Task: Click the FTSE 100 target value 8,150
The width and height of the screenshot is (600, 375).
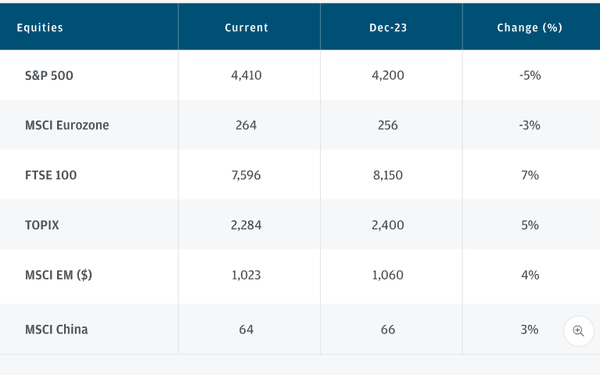Action: click(x=388, y=175)
